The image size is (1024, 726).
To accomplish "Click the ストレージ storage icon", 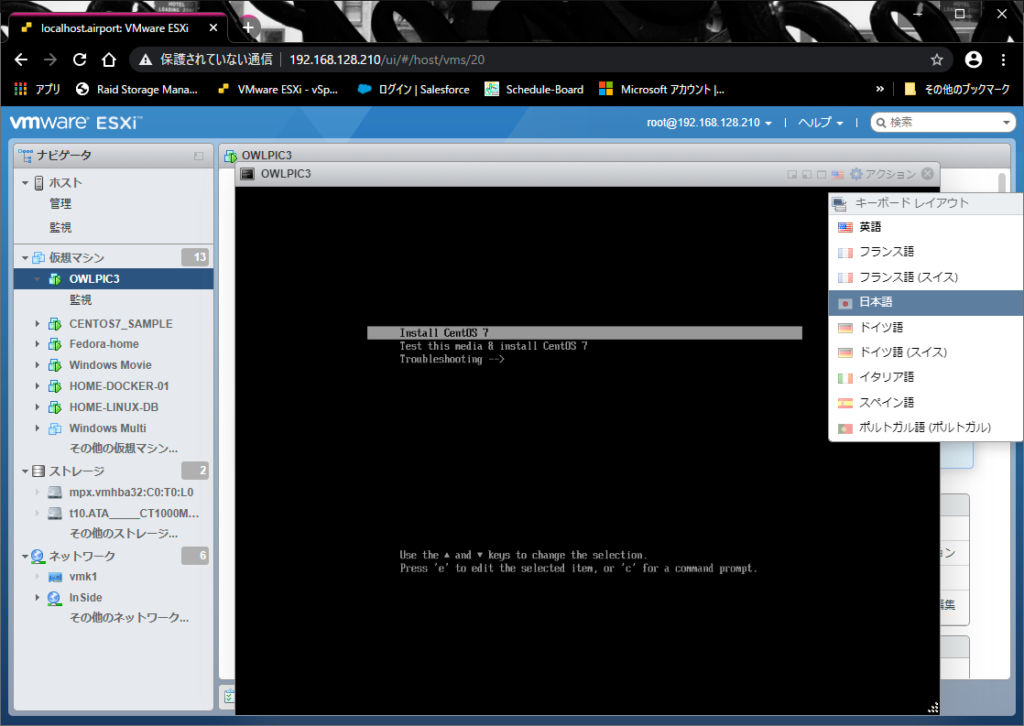I will coord(39,471).
